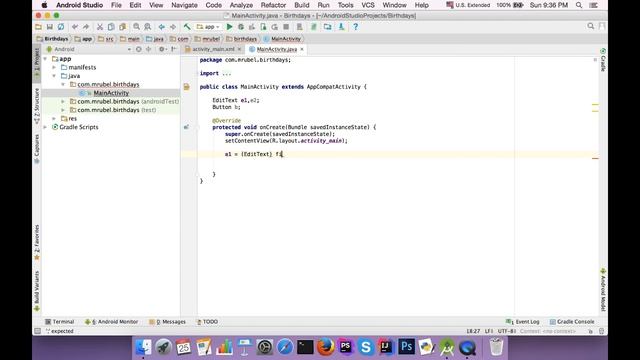Open the Project Structure toolbar icon
The image size is (640, 360).
coord(327,27)
